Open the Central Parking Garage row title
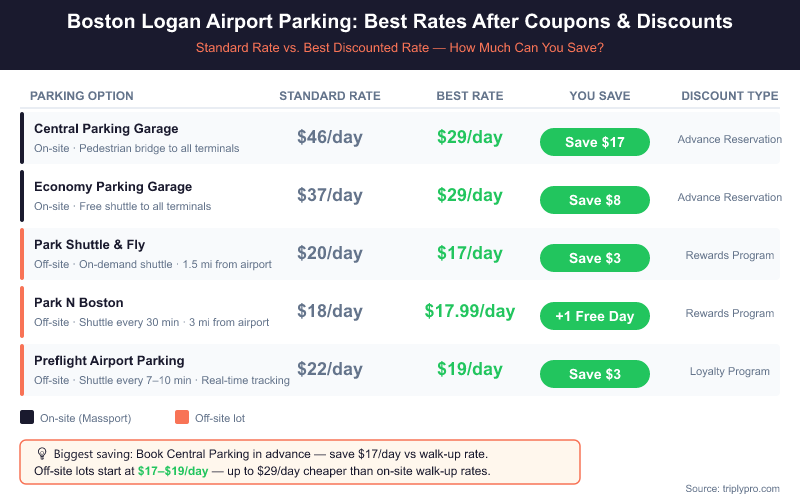The image size is (800, 500). coord(106,129)
